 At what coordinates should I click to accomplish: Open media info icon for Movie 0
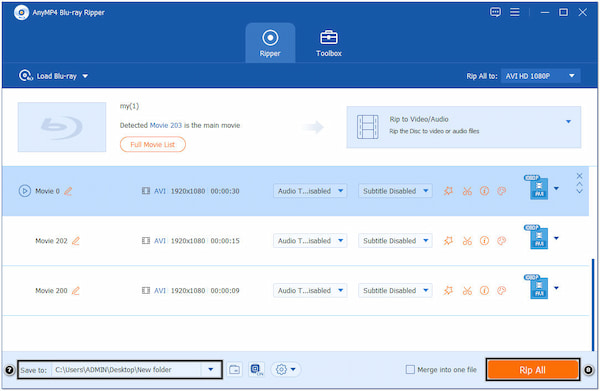(484, 191)
